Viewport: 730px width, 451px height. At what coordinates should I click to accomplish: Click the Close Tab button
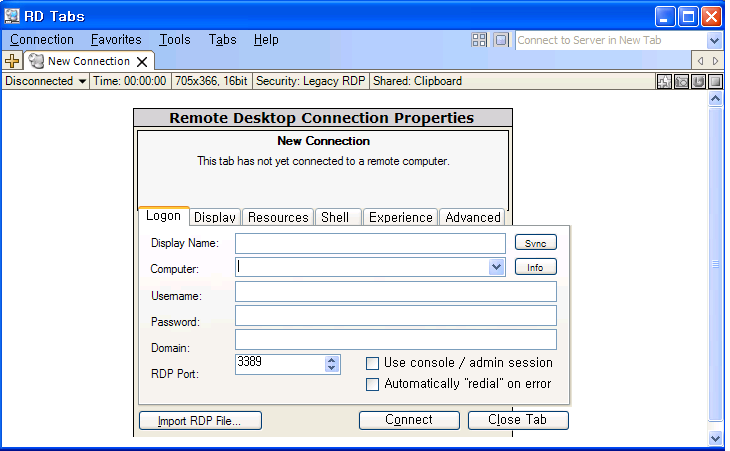pyautogui.click(x=518, y=420)
